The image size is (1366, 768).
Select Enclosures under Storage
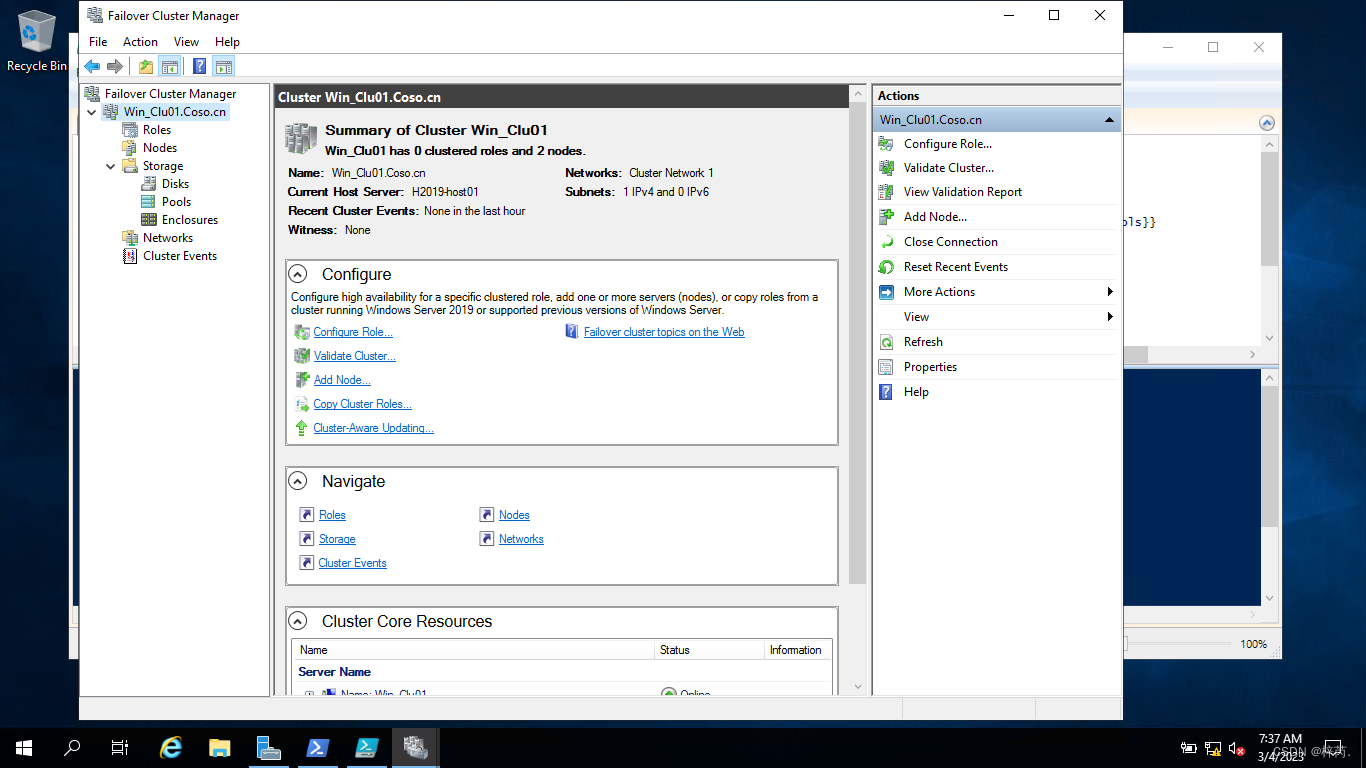coord(190,220)
